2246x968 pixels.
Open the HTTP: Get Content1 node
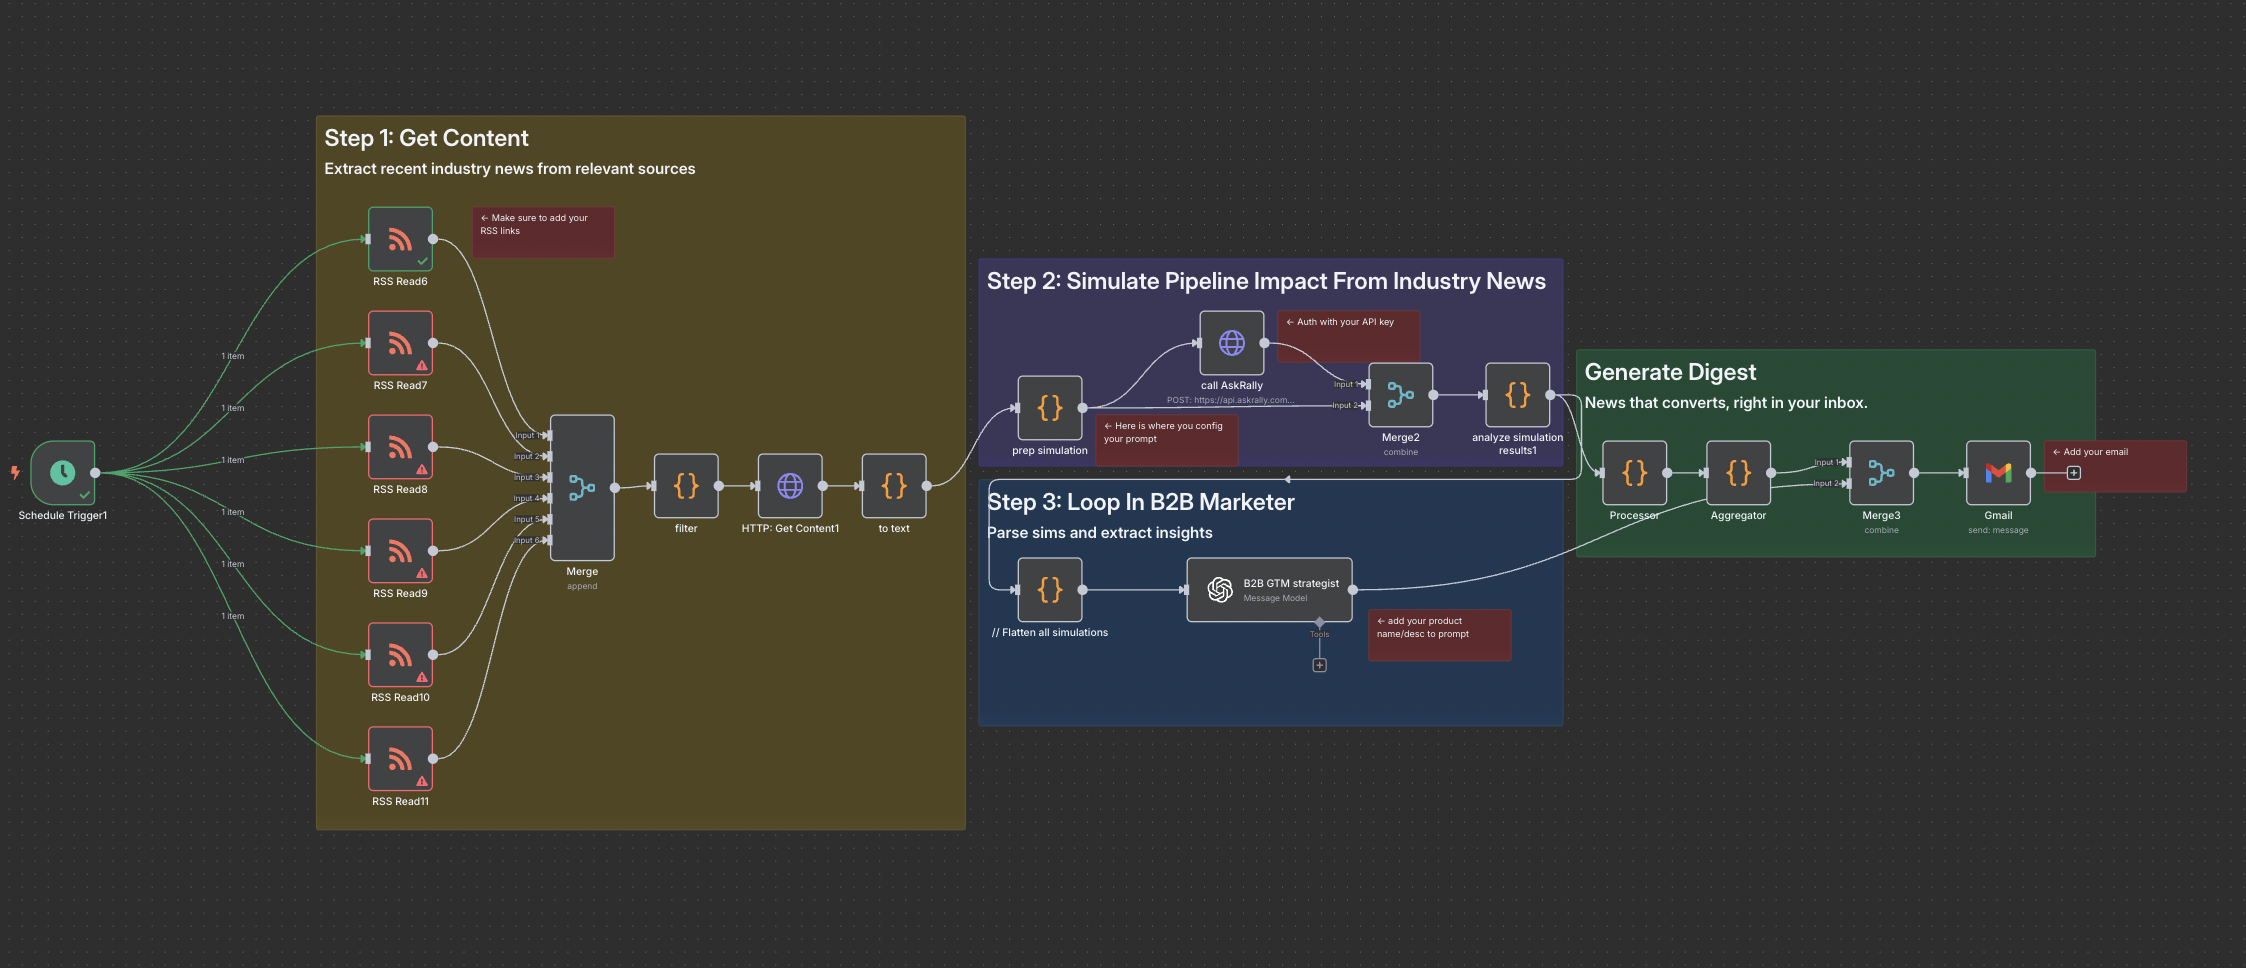(790, 486)
